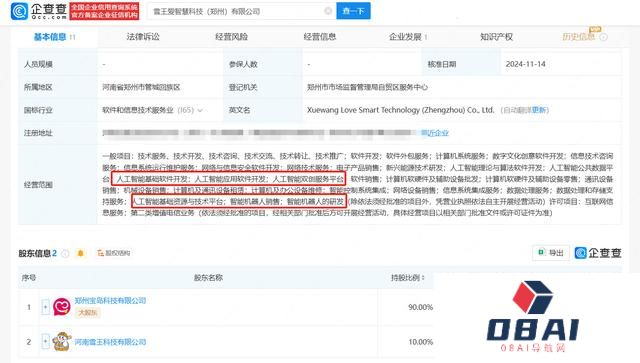Click the 所属地区 value 河南省郑州市管城回族区
The width and height of the screenshot is (640, 363).
(141, 87)
